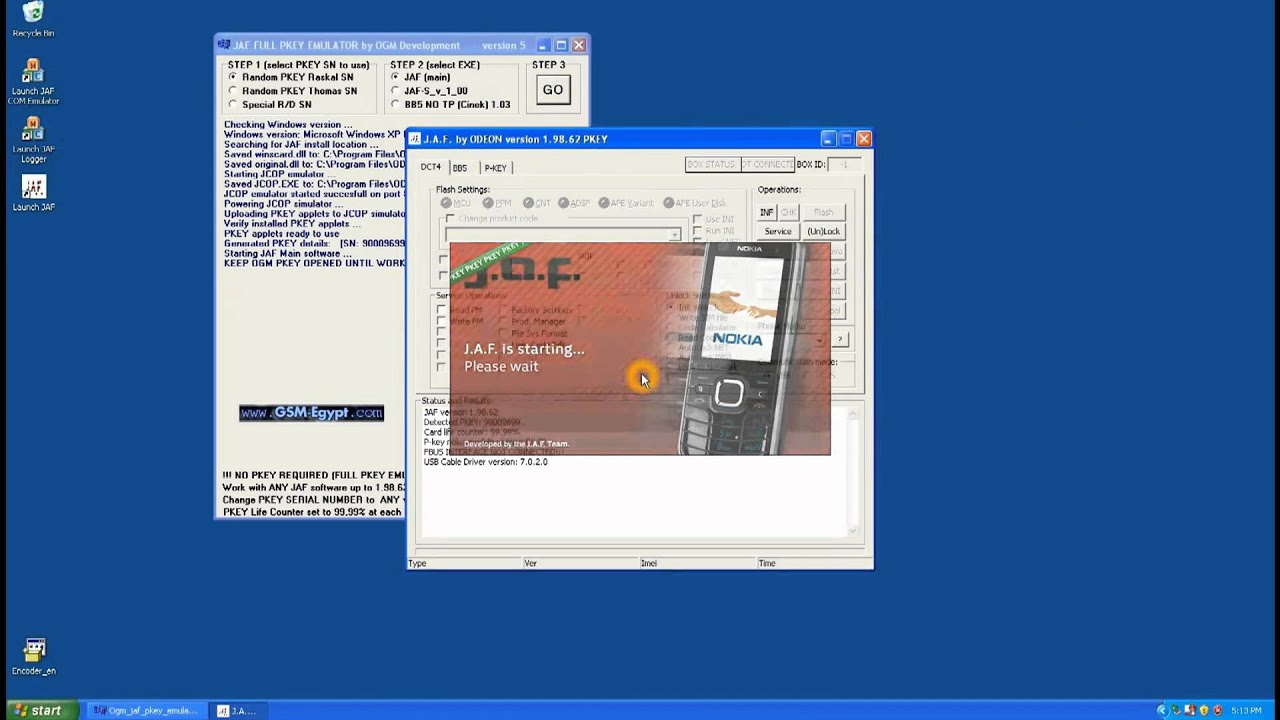Toggle the PPM flash setting
1280x720 pixels.
click(x=488, y=203)
